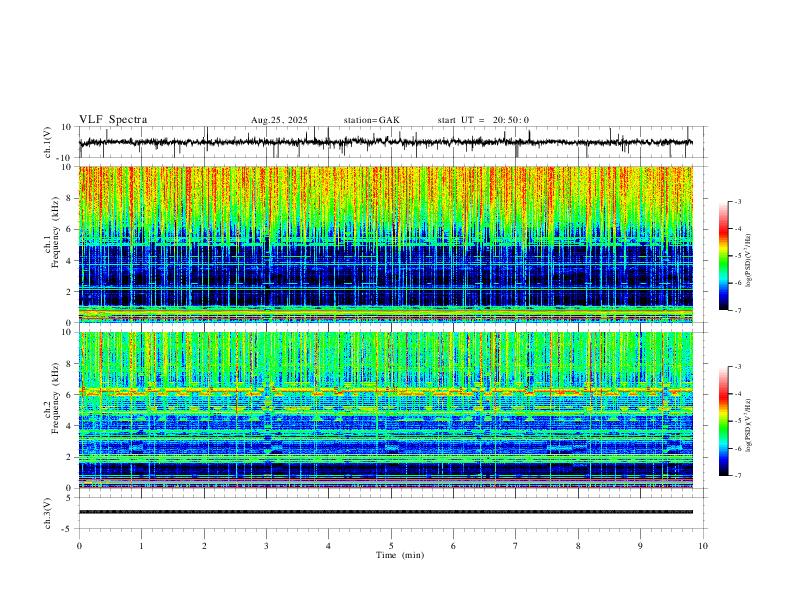Click the time axis tick label '7'
The image size is (792, 612).
[x=516, y=546]
